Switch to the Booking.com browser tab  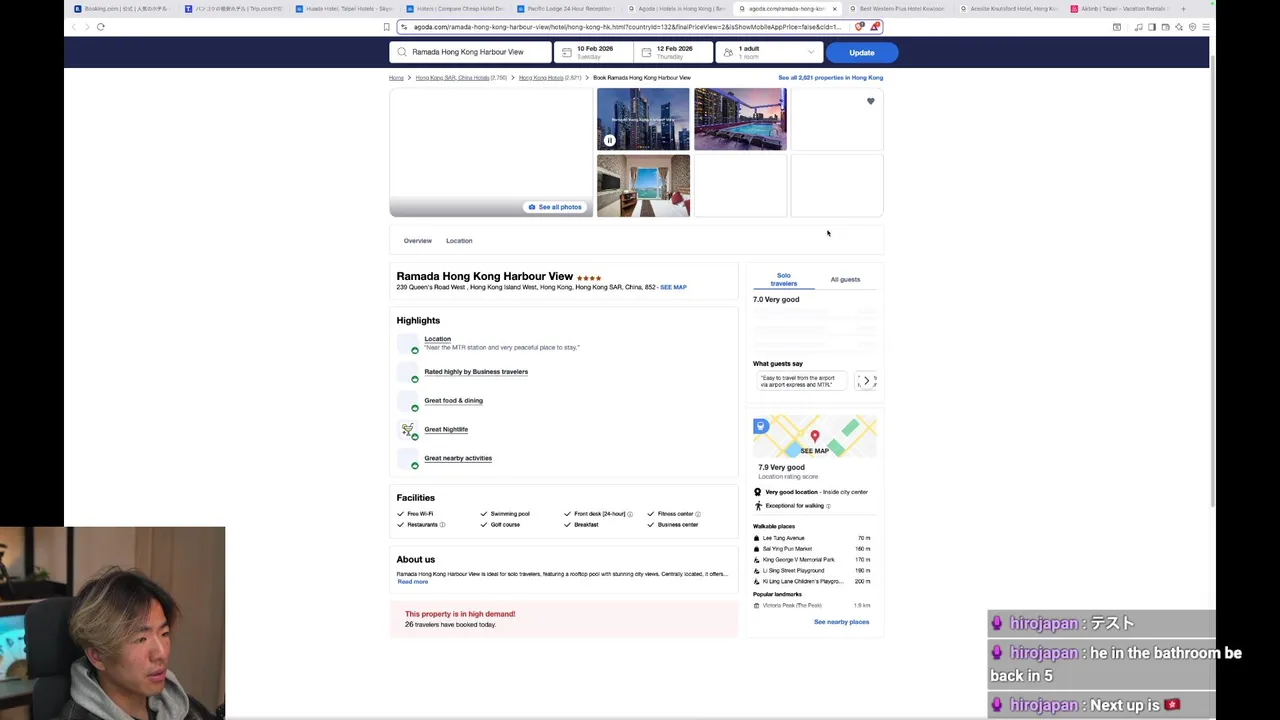122,9
